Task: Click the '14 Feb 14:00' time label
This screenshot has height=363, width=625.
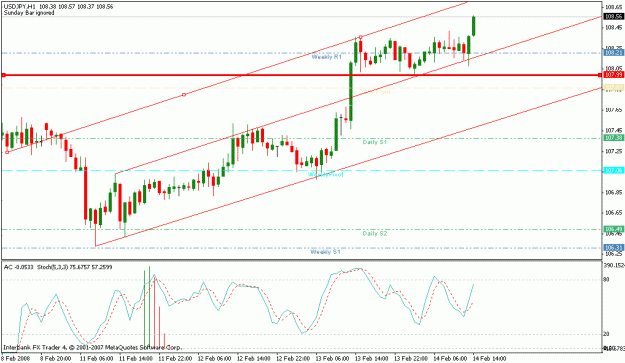Action: (490, 359)
